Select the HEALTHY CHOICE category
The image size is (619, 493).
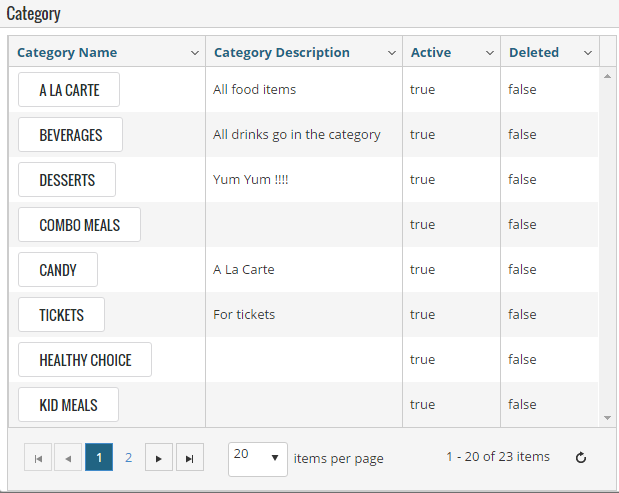tap(85, 360)
